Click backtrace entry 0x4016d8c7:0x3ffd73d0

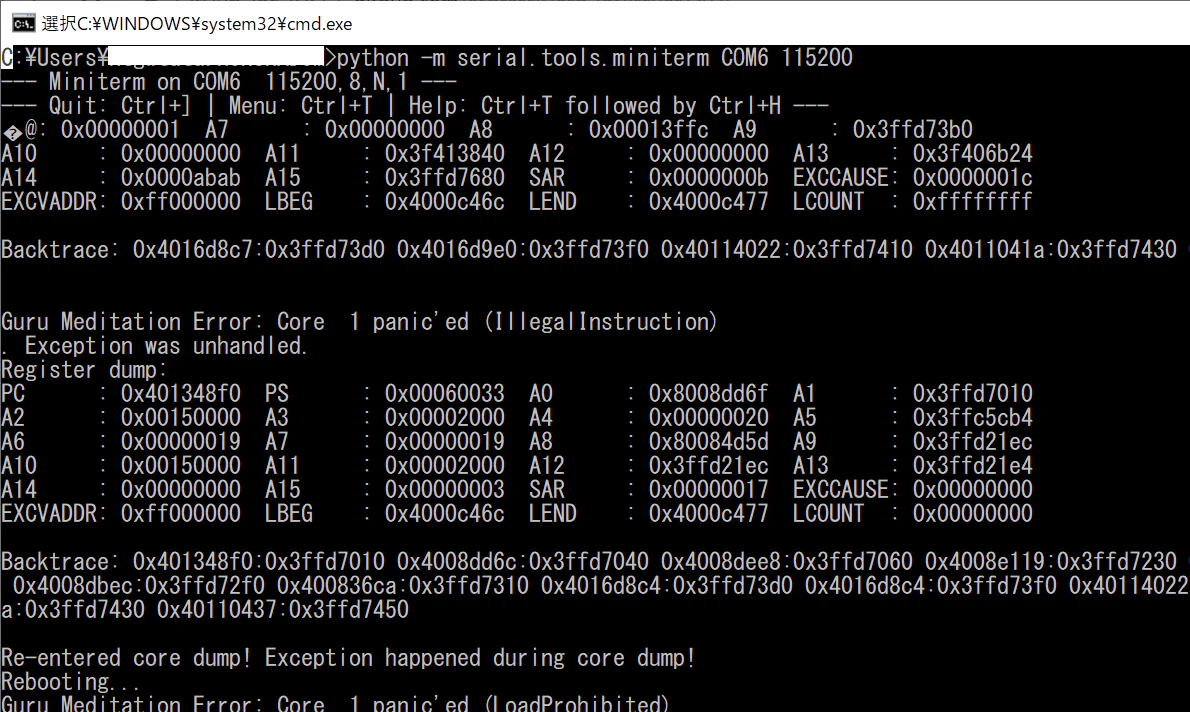(x=259, y=250)
